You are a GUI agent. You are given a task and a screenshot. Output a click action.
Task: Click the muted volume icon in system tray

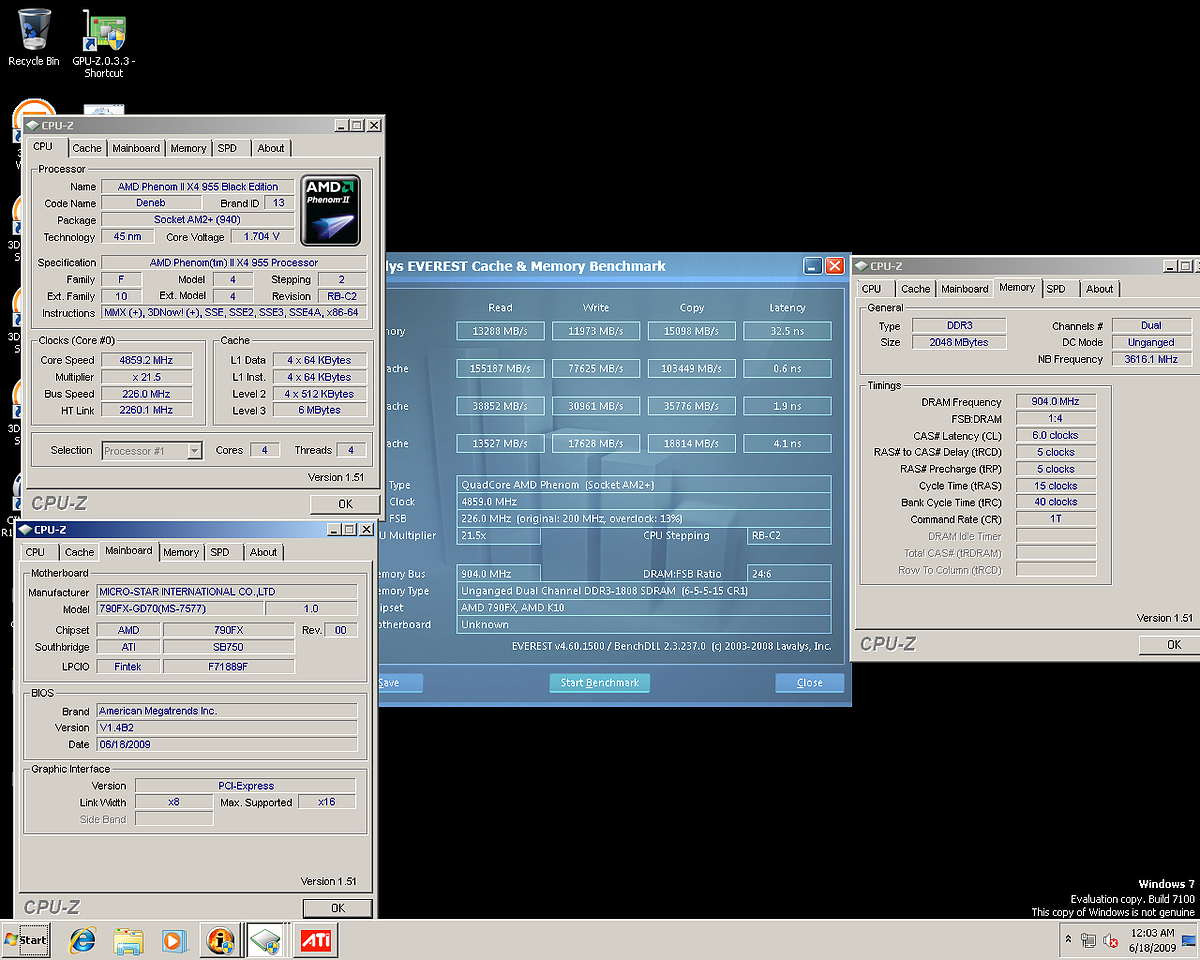(1111, 941)
